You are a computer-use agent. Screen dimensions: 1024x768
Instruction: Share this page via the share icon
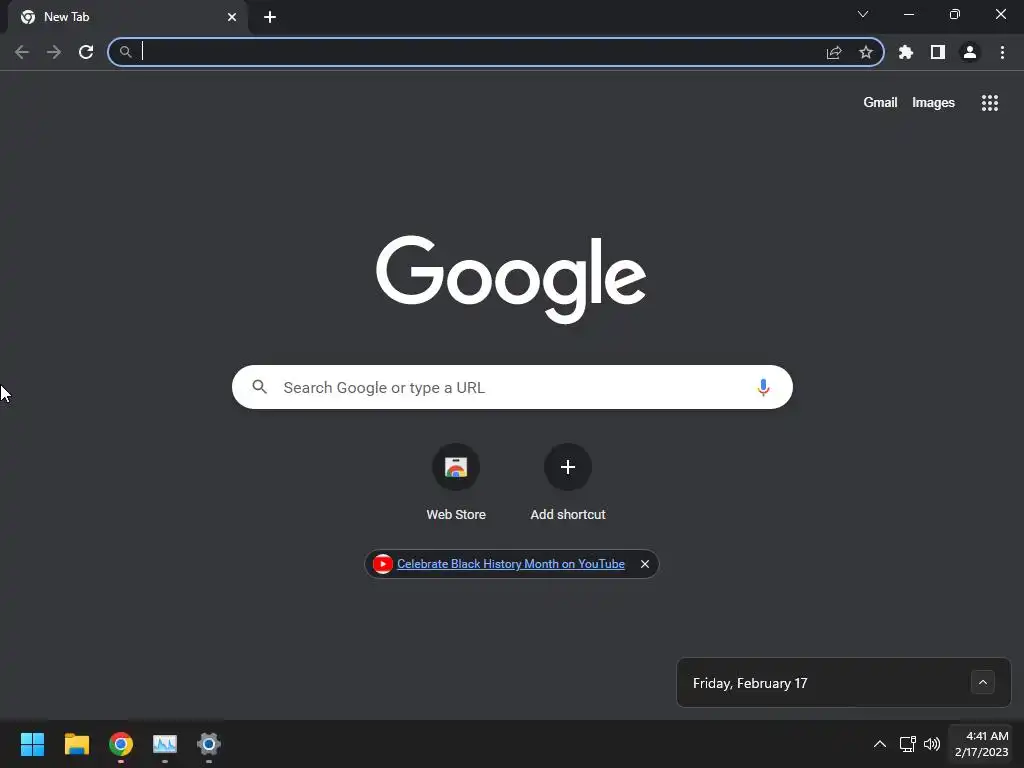(x=834, y=52)
